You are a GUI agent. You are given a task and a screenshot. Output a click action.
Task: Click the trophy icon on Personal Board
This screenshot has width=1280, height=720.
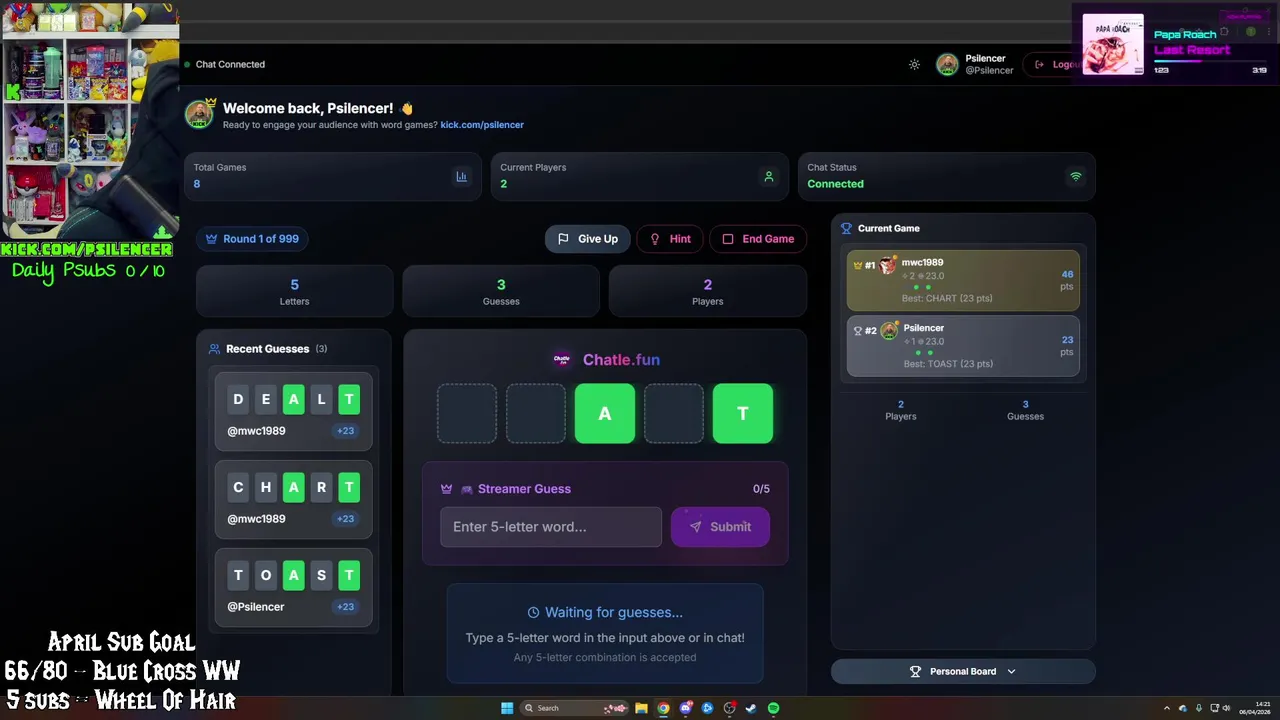pos(915,672)
